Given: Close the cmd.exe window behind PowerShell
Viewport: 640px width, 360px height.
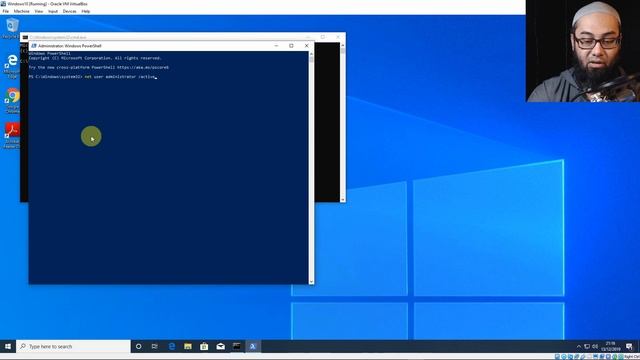Looking at the screenshot, I should coord(338,37).
